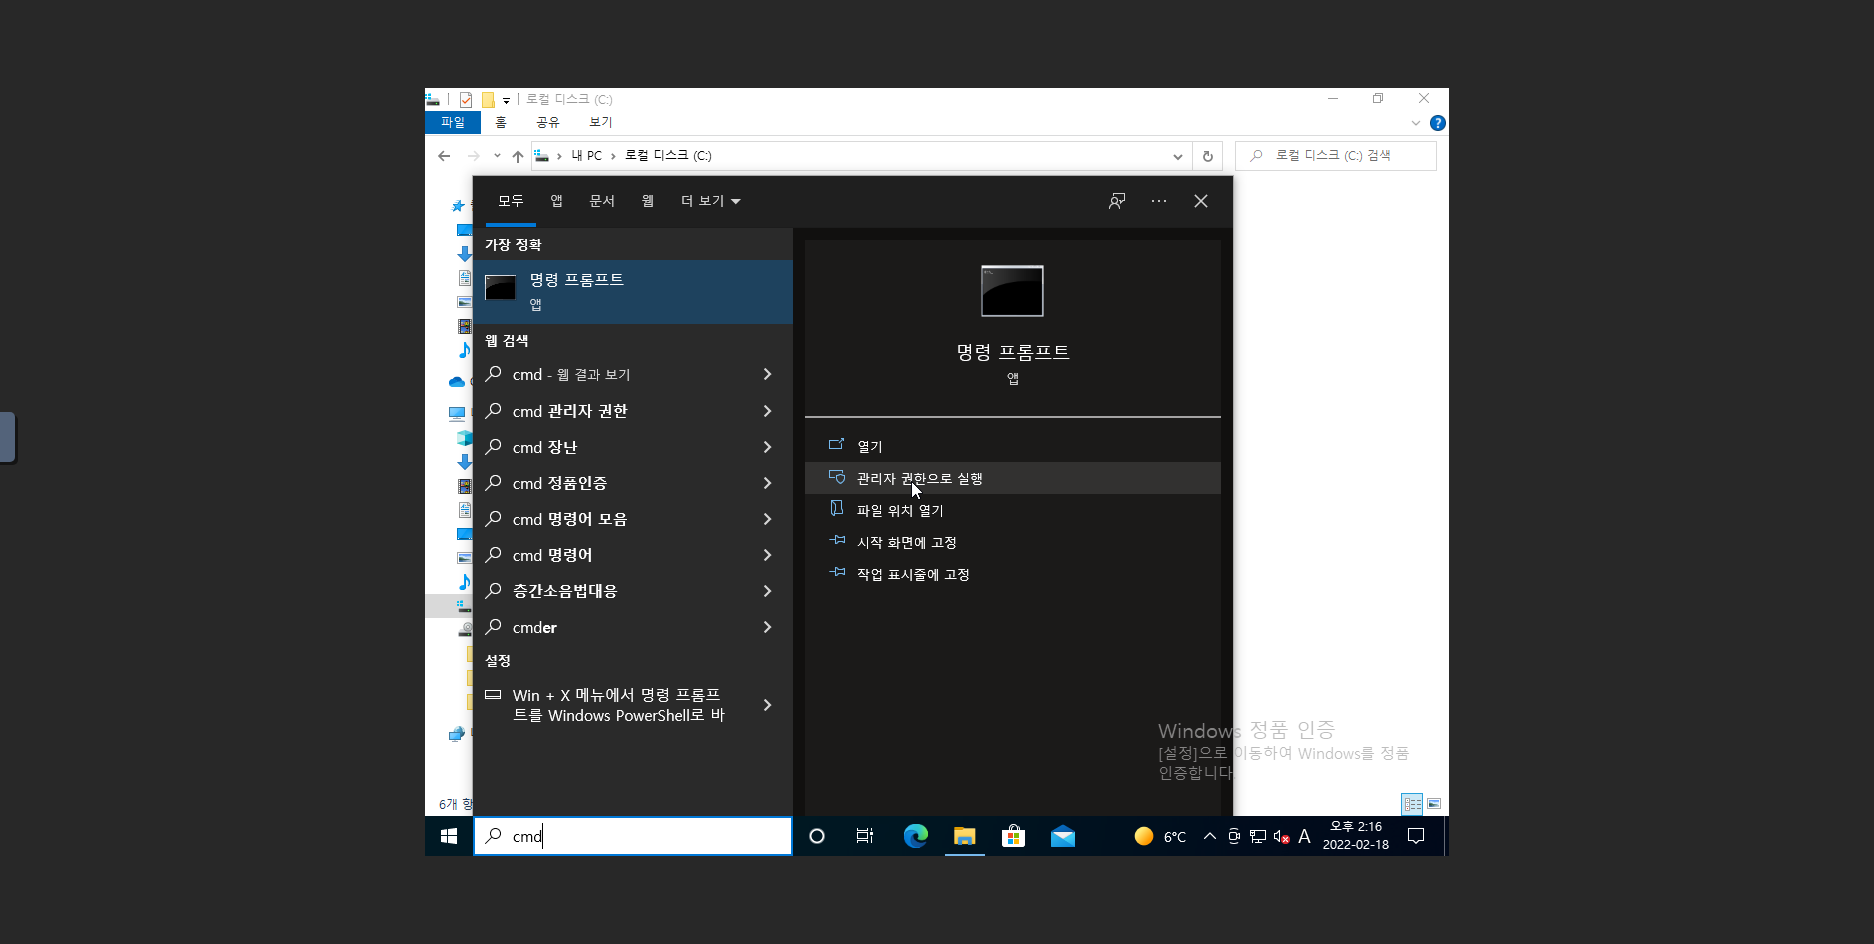Open the three-dots search options menu
The image size is (1874, 944).
(x=1159, y=201)
